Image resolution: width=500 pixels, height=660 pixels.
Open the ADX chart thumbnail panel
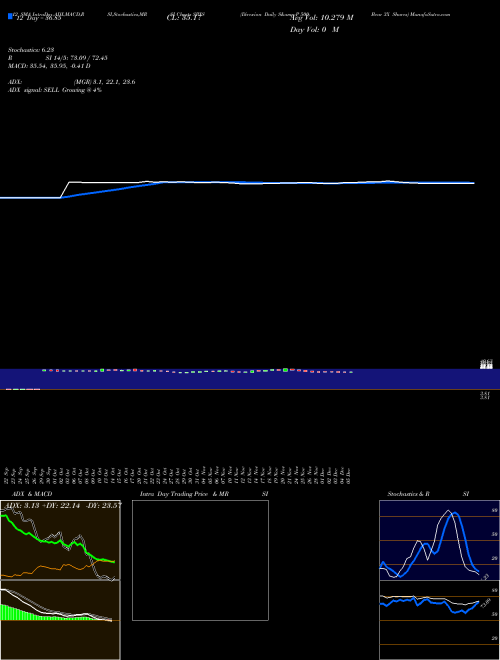60,540
